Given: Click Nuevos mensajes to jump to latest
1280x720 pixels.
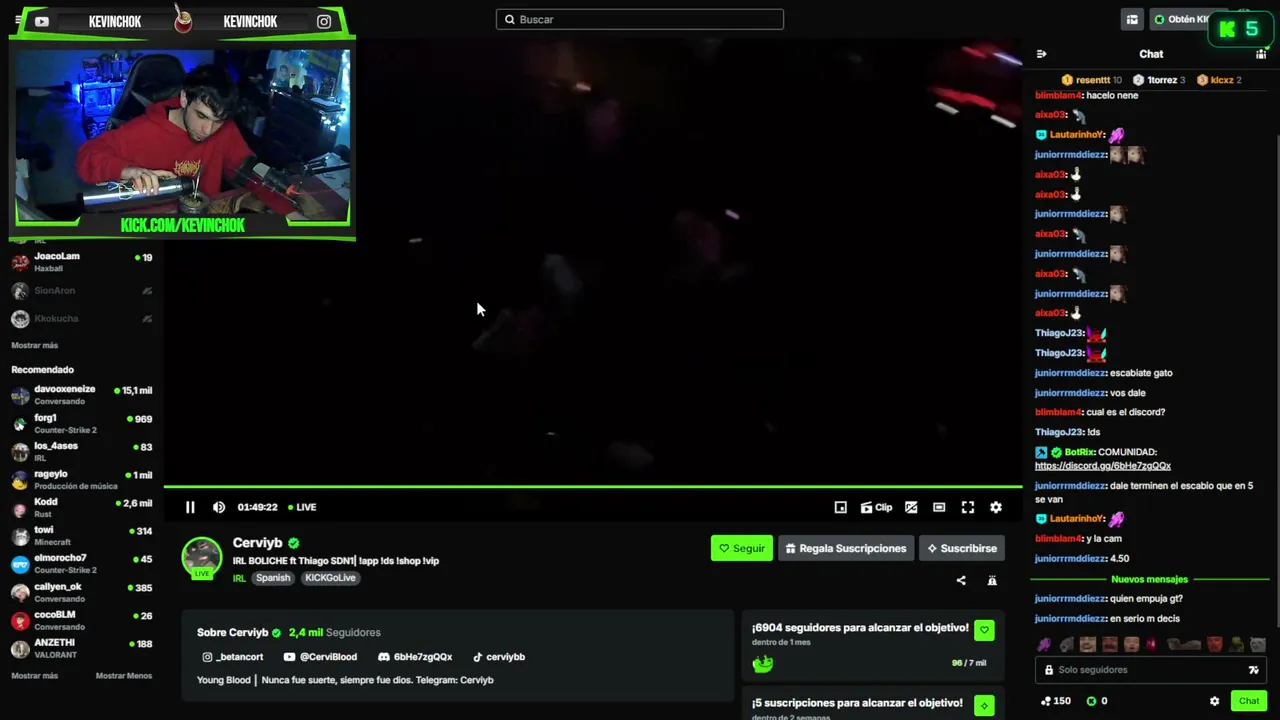Looking at the screenshot, I should point(1149,579).
